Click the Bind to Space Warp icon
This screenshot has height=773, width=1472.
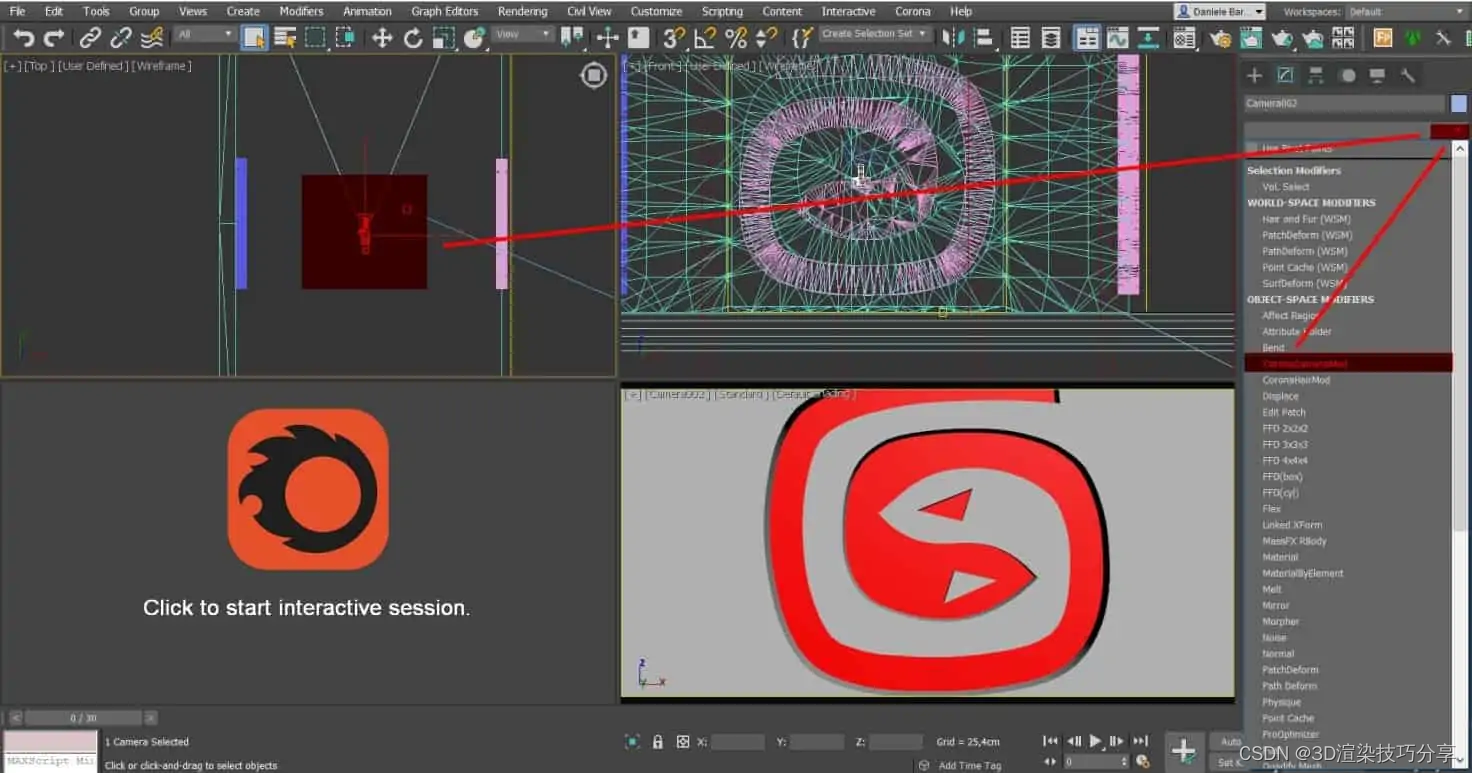[152, 38]
